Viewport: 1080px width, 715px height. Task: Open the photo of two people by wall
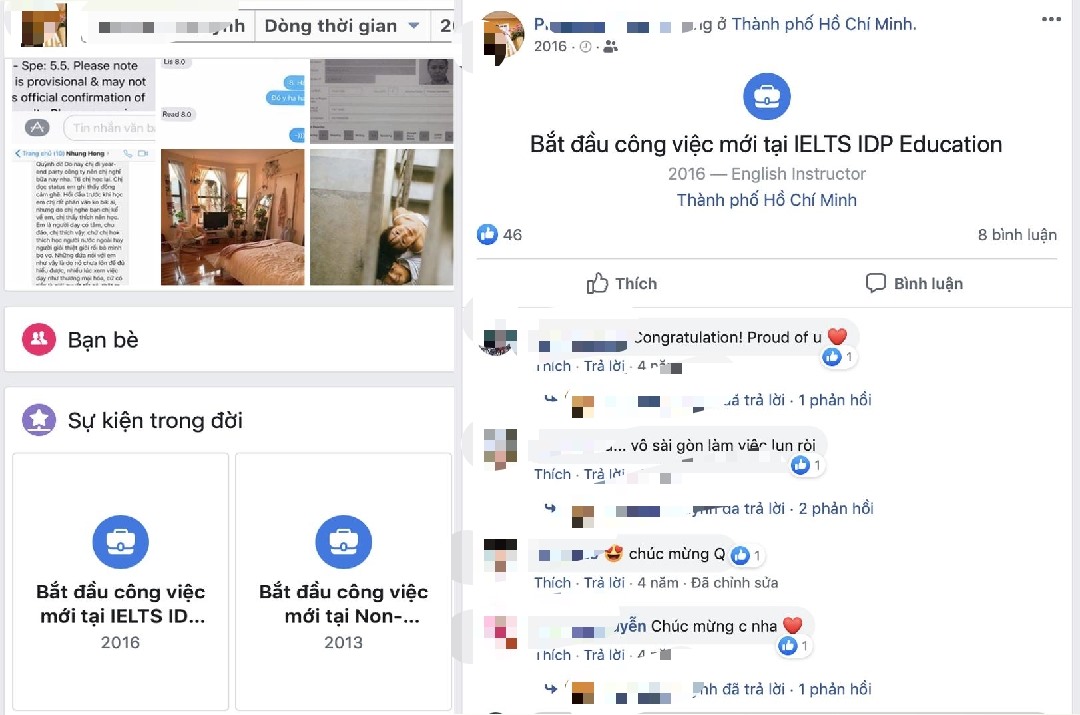[382, 217]
